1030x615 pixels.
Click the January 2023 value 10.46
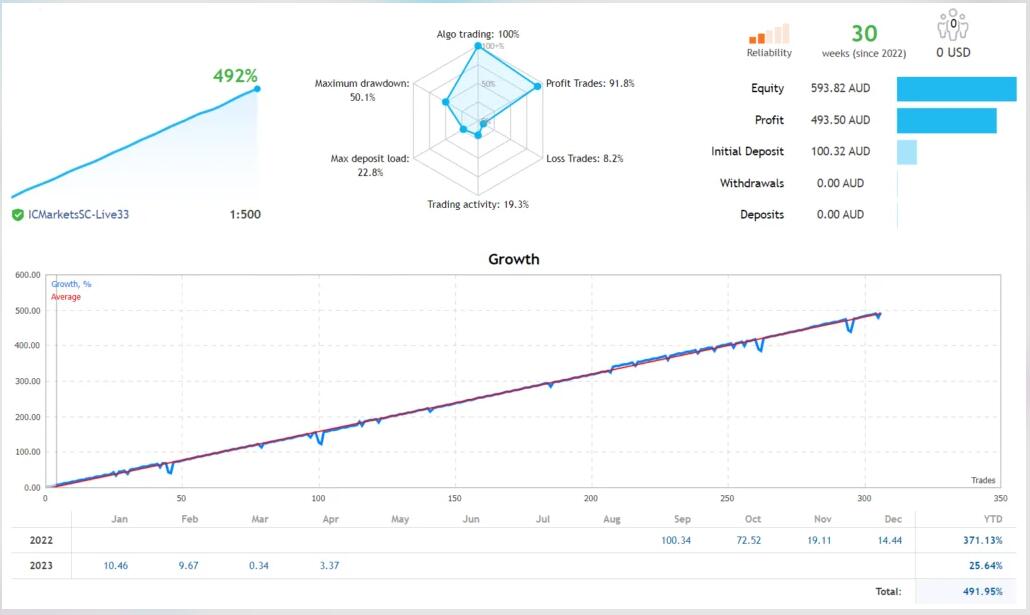click(x=117, y=566)
